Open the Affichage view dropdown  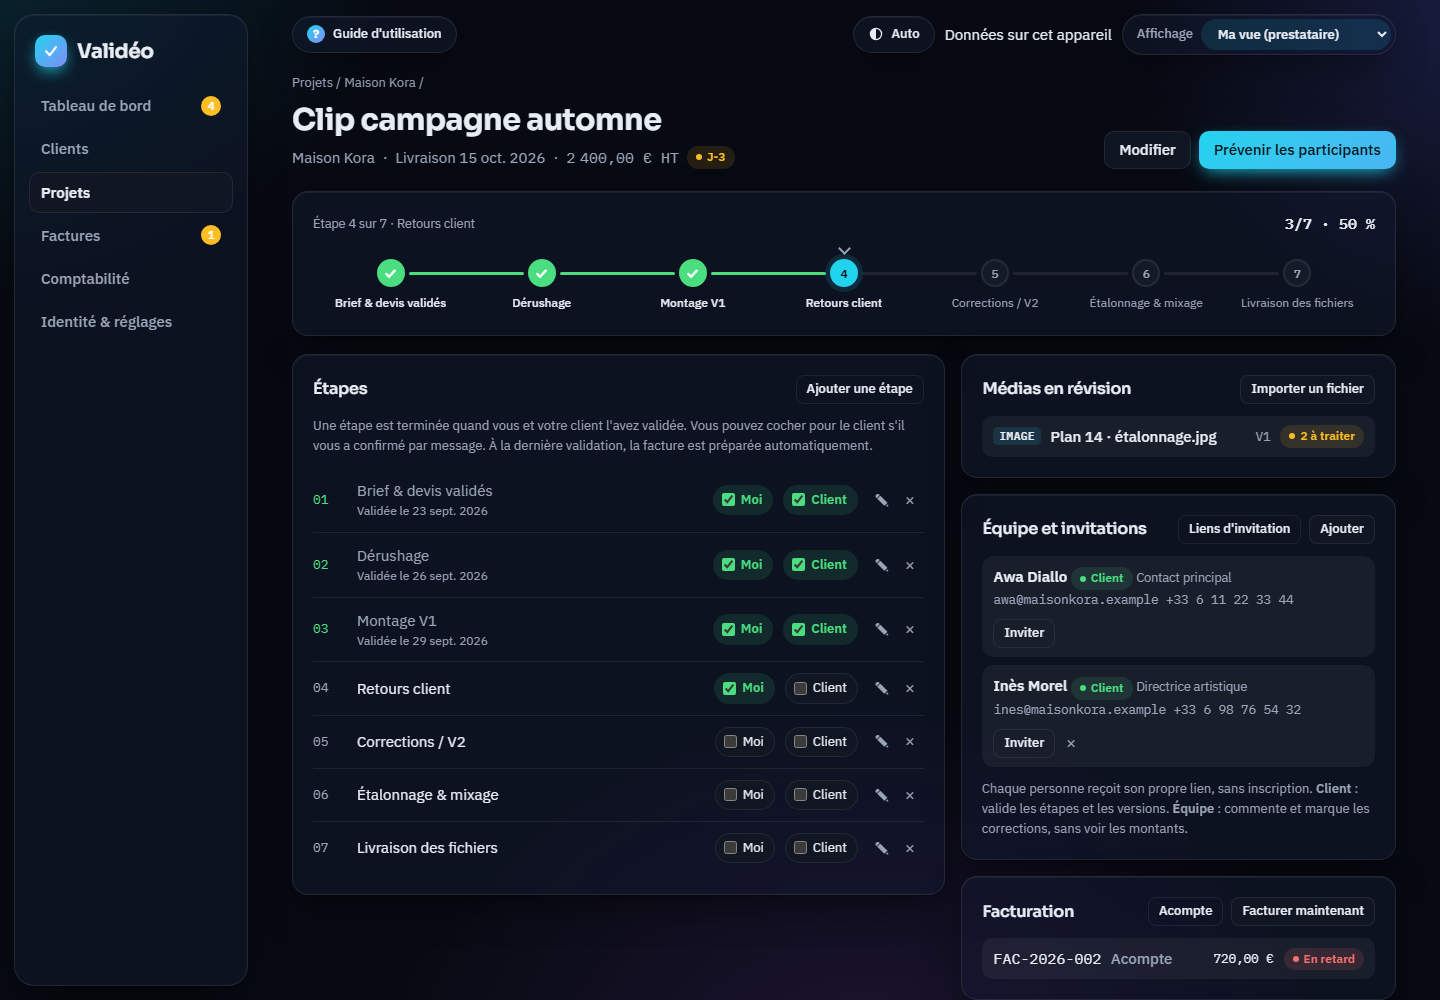point(1296,34)
